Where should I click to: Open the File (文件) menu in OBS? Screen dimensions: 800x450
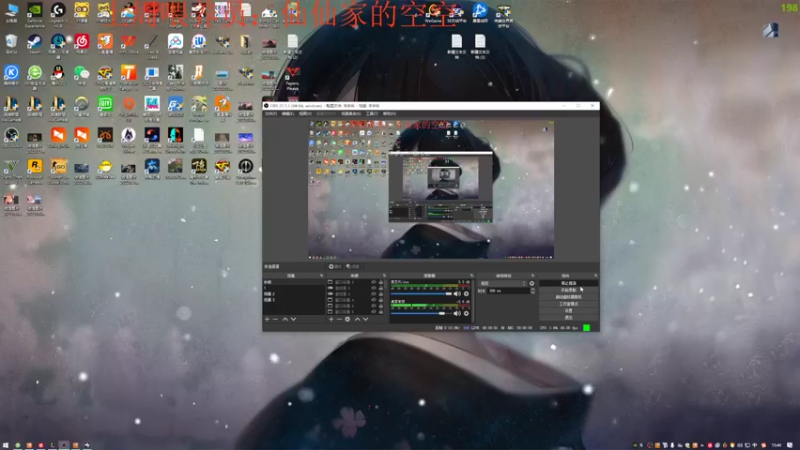(271, 113)
